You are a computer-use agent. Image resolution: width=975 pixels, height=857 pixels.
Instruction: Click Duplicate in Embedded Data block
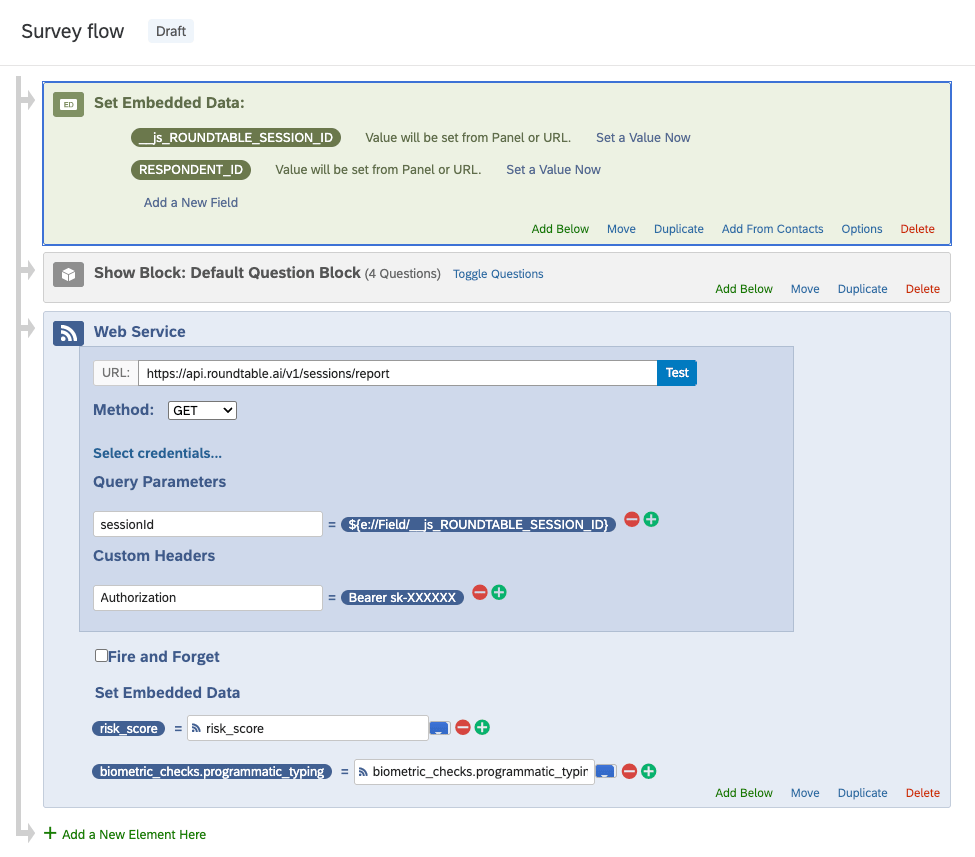(x=678, y=229)
